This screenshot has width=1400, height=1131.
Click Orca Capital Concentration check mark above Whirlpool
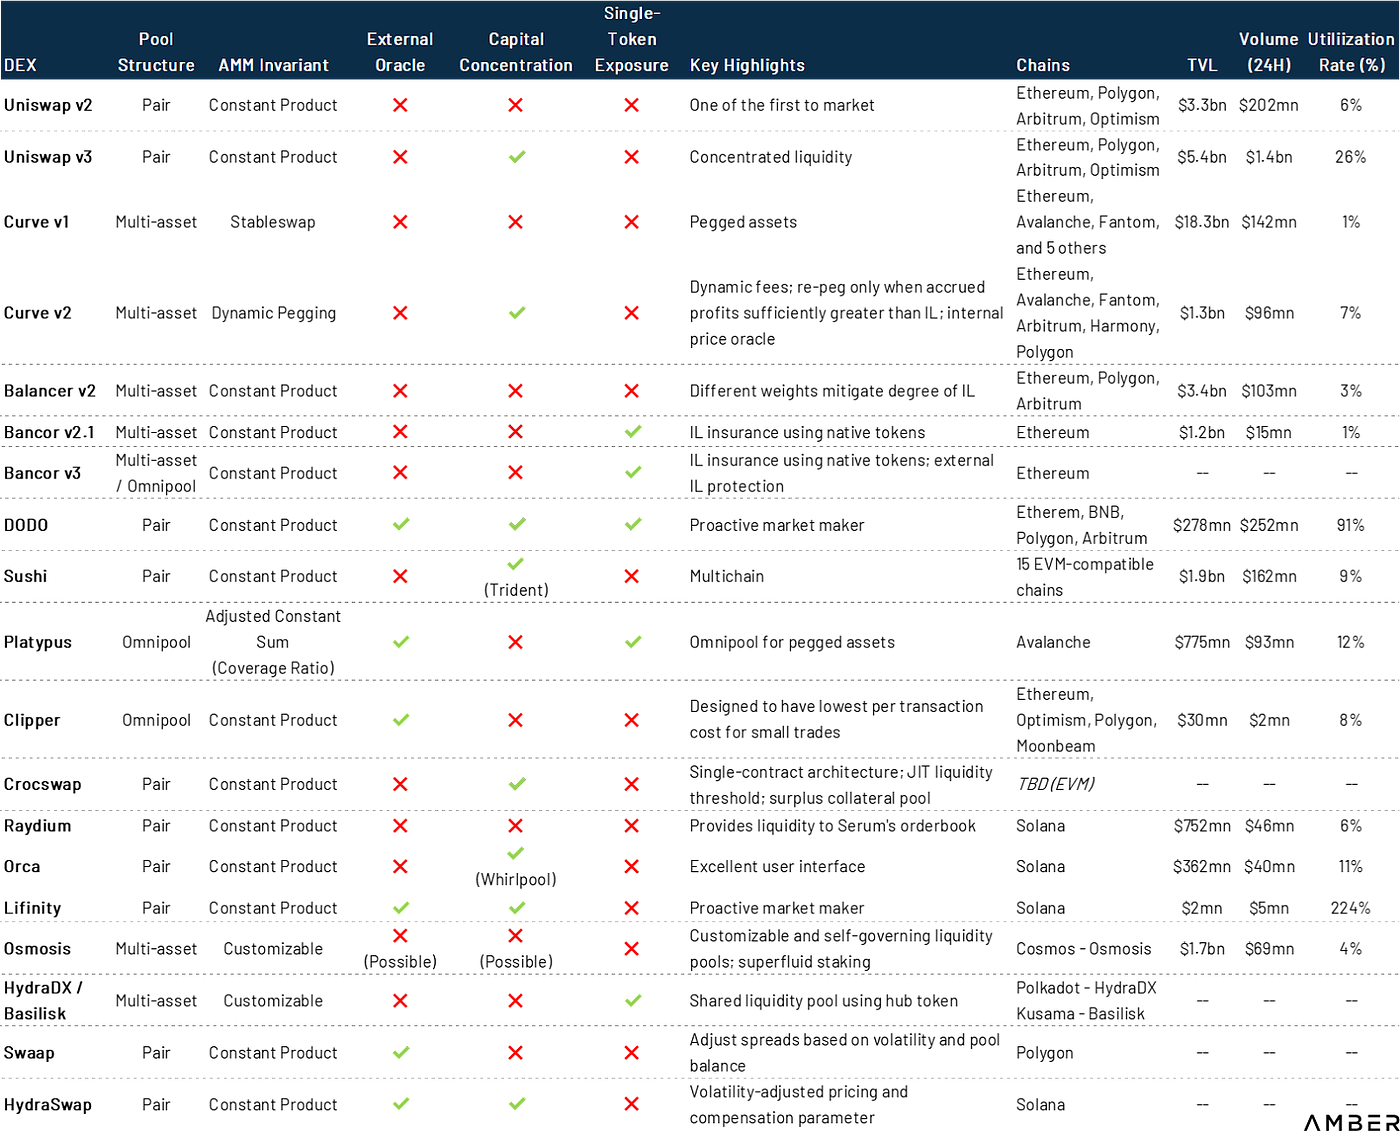click(516, 853)
